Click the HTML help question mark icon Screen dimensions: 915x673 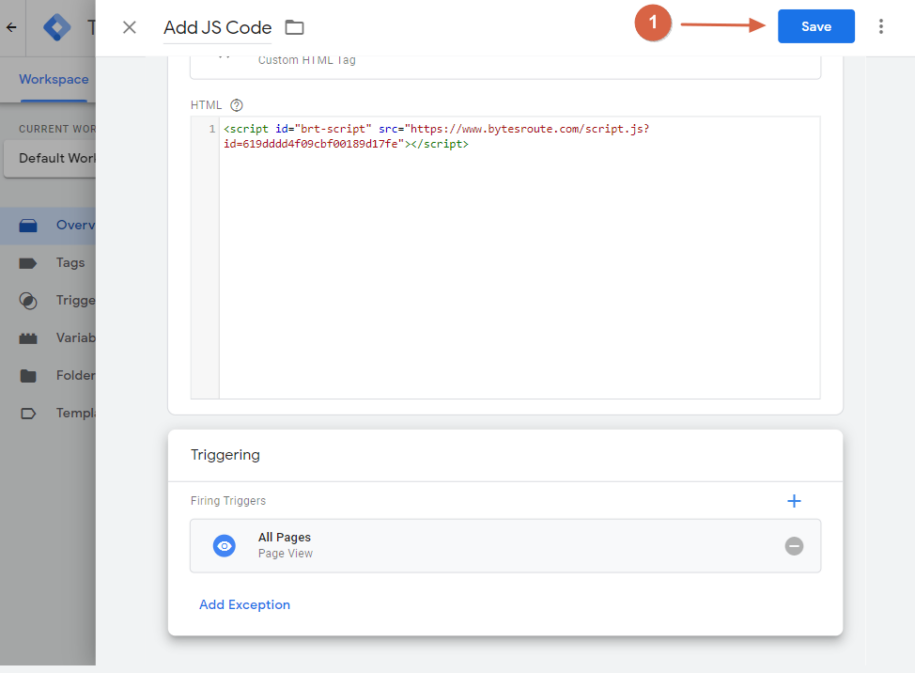(236, 105)
